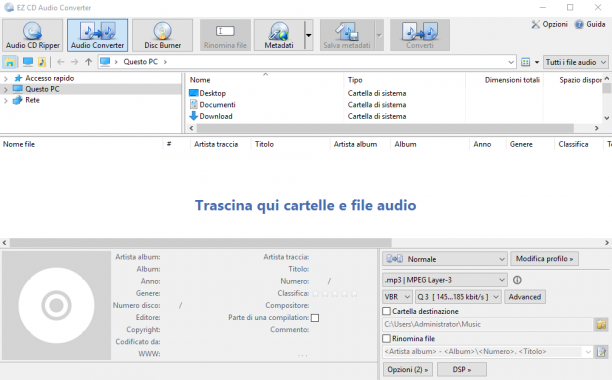Expand the Rete tree node

[5, 100]
